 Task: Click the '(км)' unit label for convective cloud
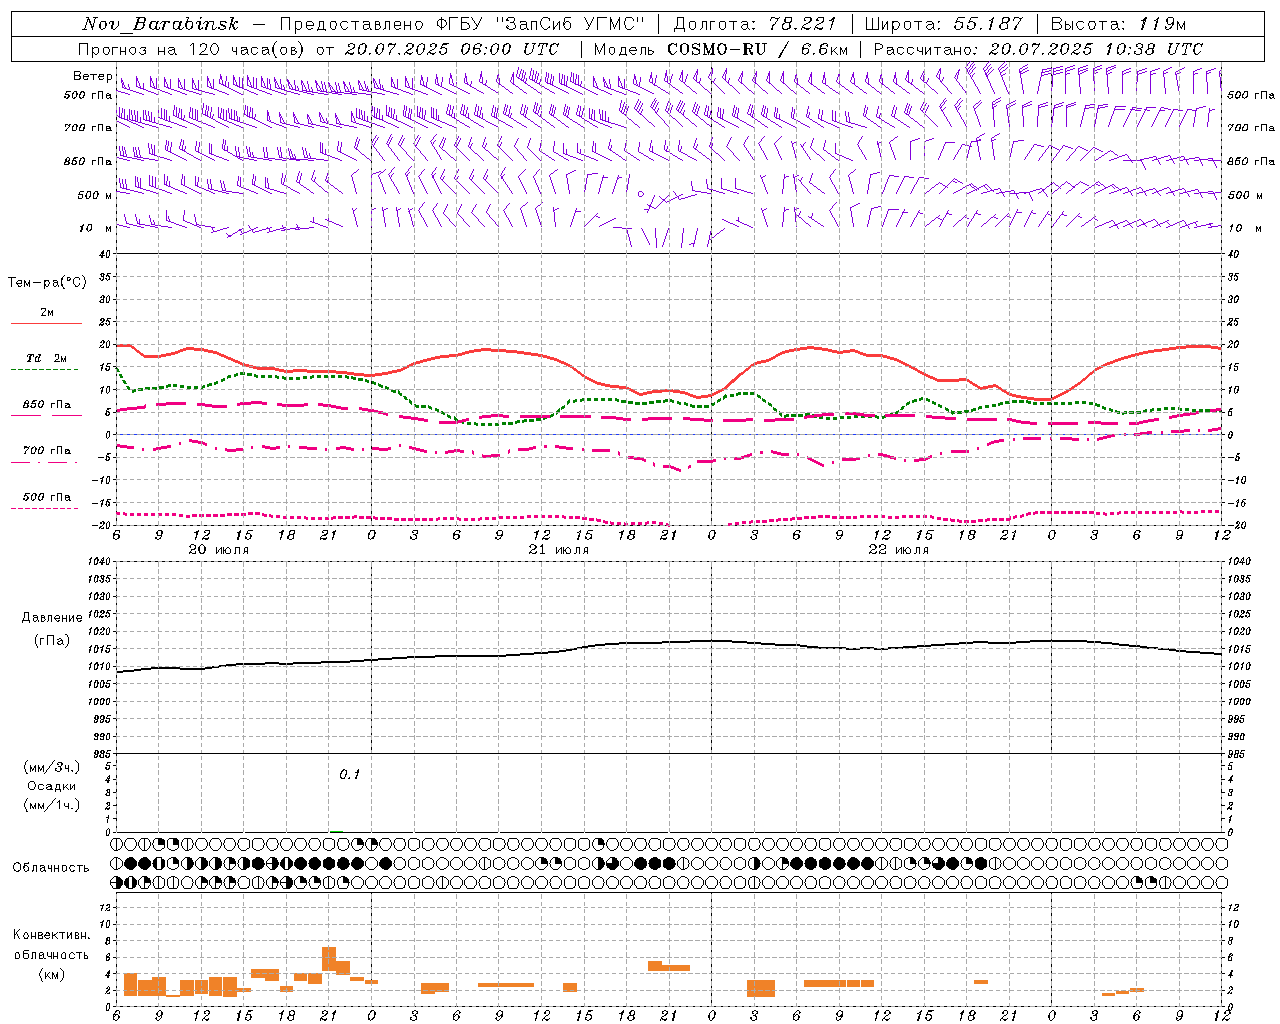coord(51,974)
